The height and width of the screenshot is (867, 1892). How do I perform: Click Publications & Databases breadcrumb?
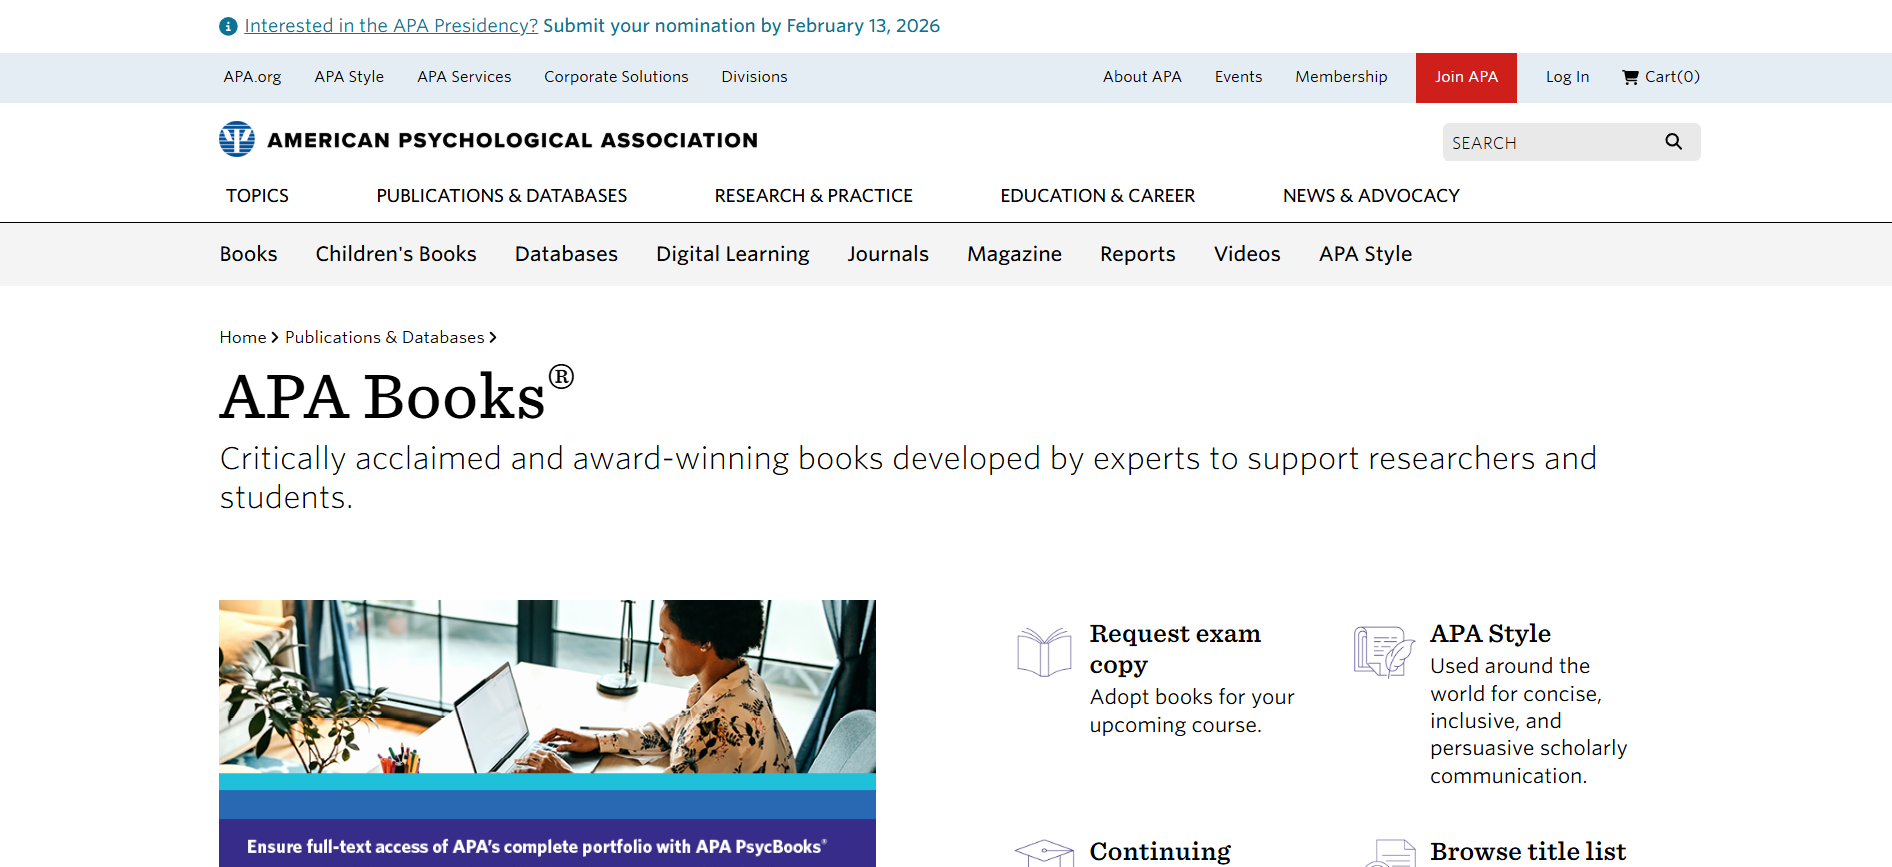pyautogui.click(x=385, y=338)
